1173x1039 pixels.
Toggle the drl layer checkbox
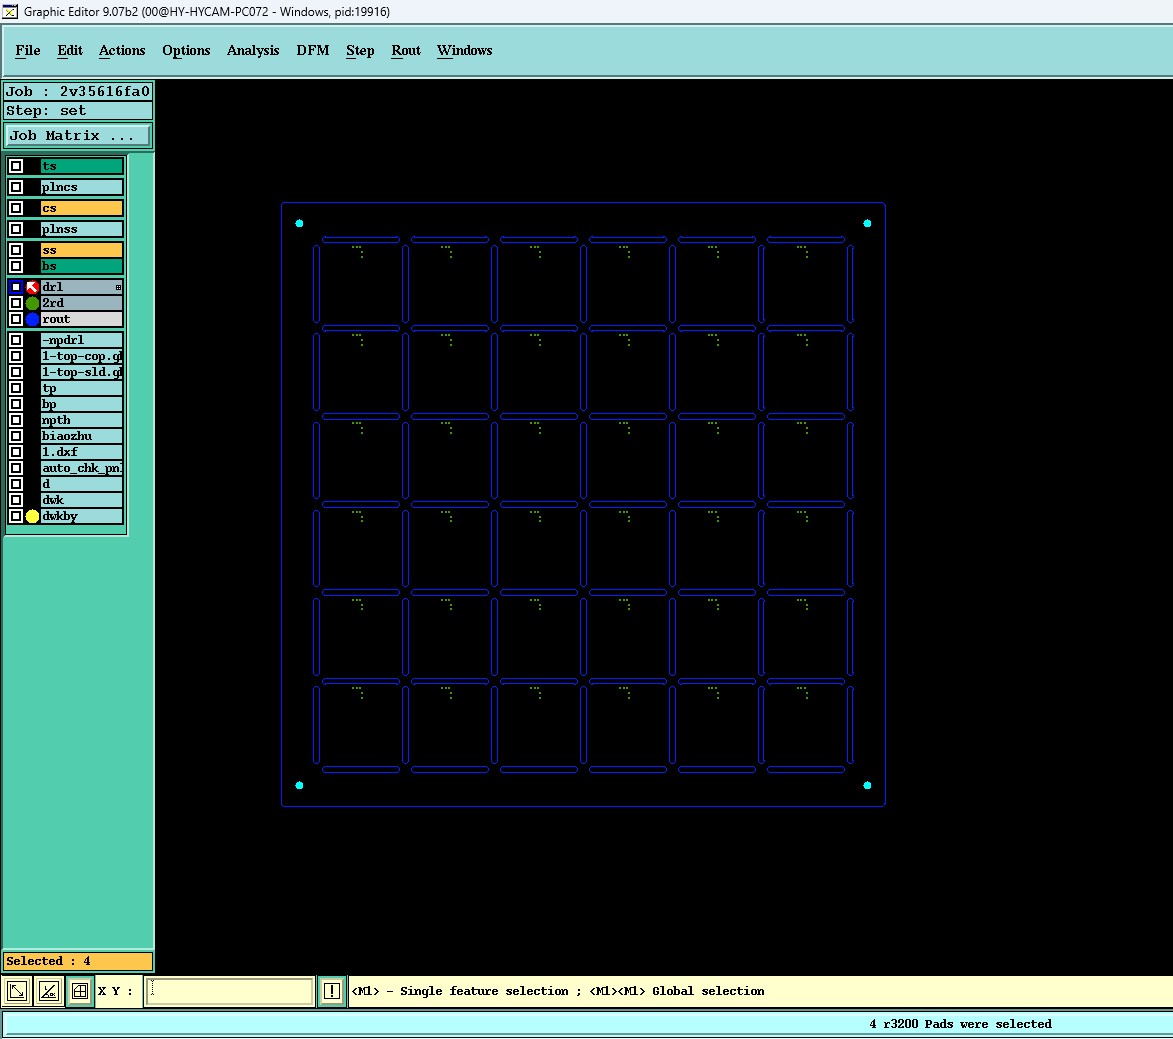[x=16, y=287]
